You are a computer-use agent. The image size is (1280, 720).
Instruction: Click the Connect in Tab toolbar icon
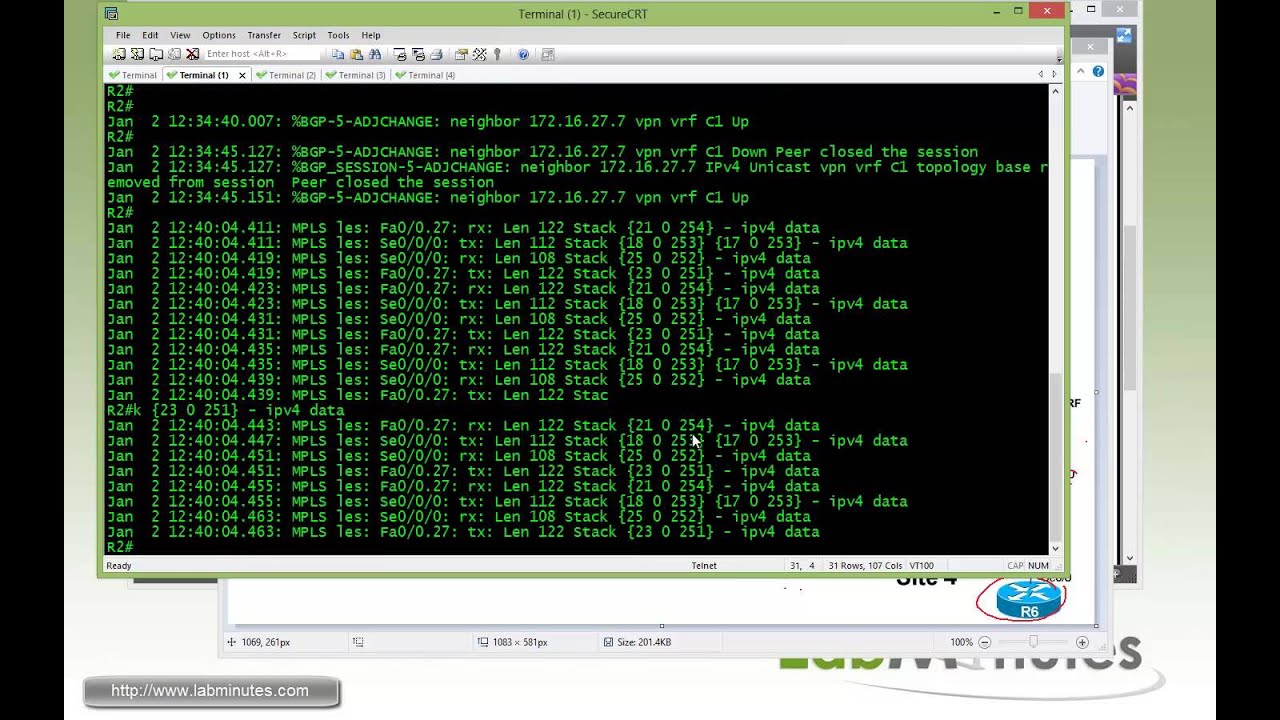156,54
